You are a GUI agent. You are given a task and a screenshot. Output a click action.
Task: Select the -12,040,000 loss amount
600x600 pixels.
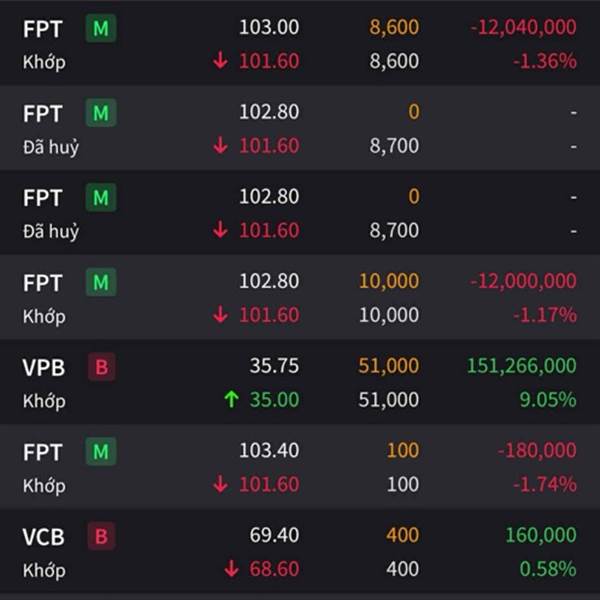(523, 28)
